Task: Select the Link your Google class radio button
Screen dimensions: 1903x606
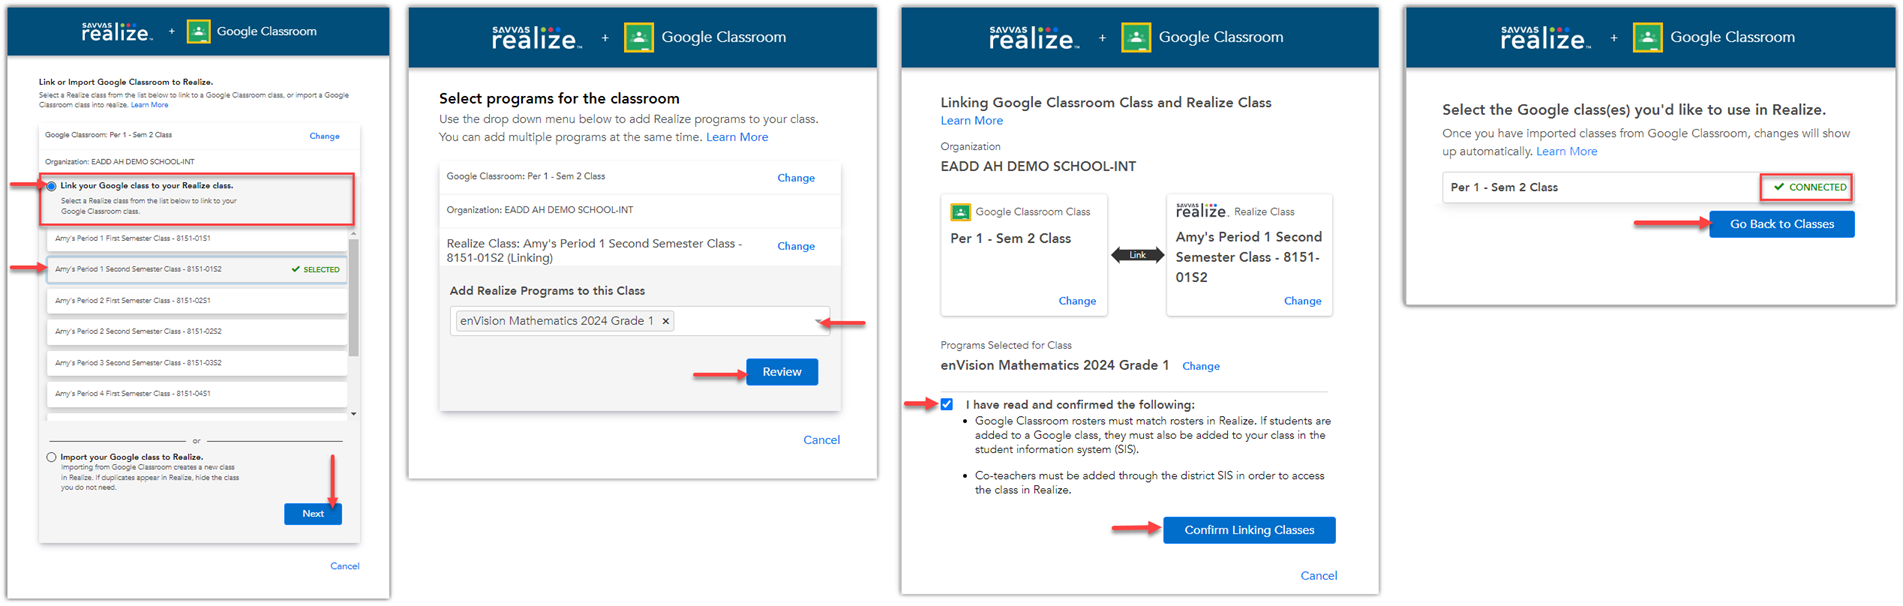Action: 51,185
